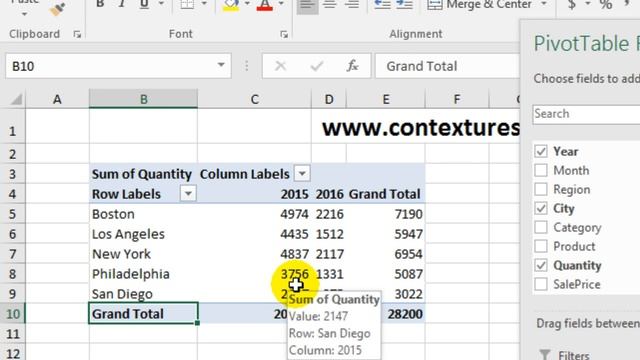Screen dimensions: 640x360
Task: Select the Sum of Quantity cell in row 3
Action: coord(143,174)
